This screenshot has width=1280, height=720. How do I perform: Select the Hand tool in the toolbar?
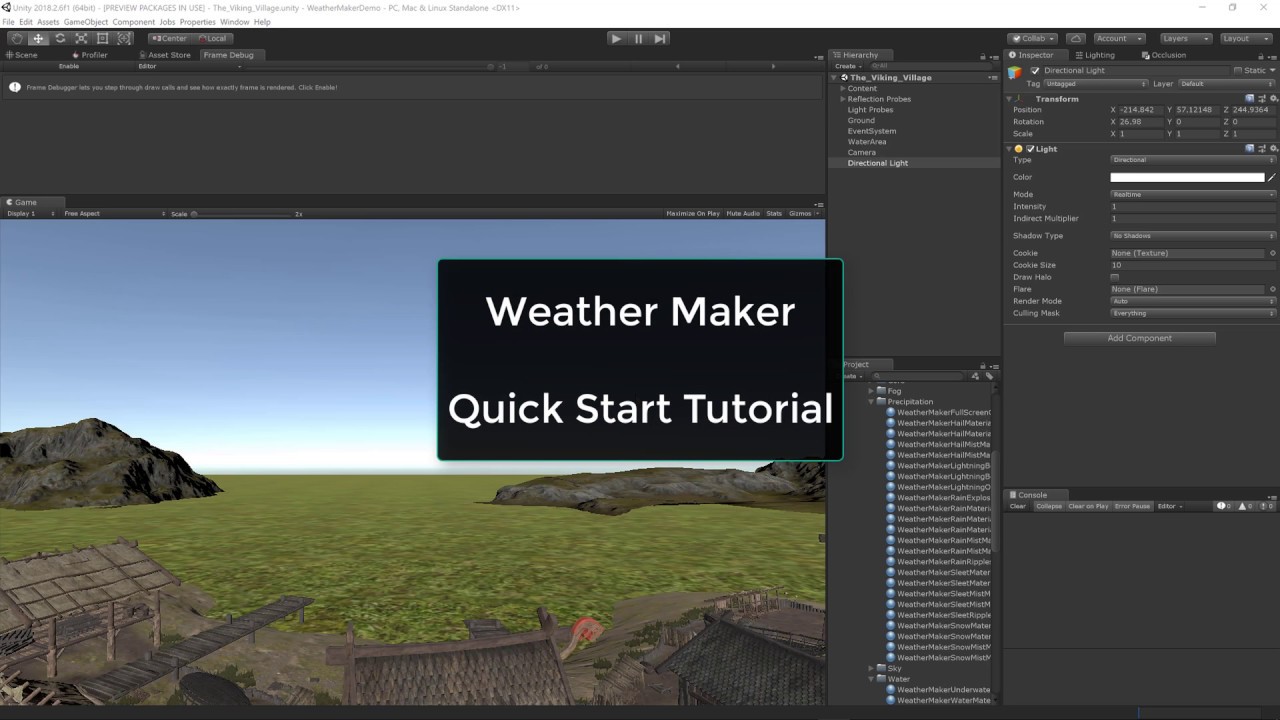coord(17,38)
